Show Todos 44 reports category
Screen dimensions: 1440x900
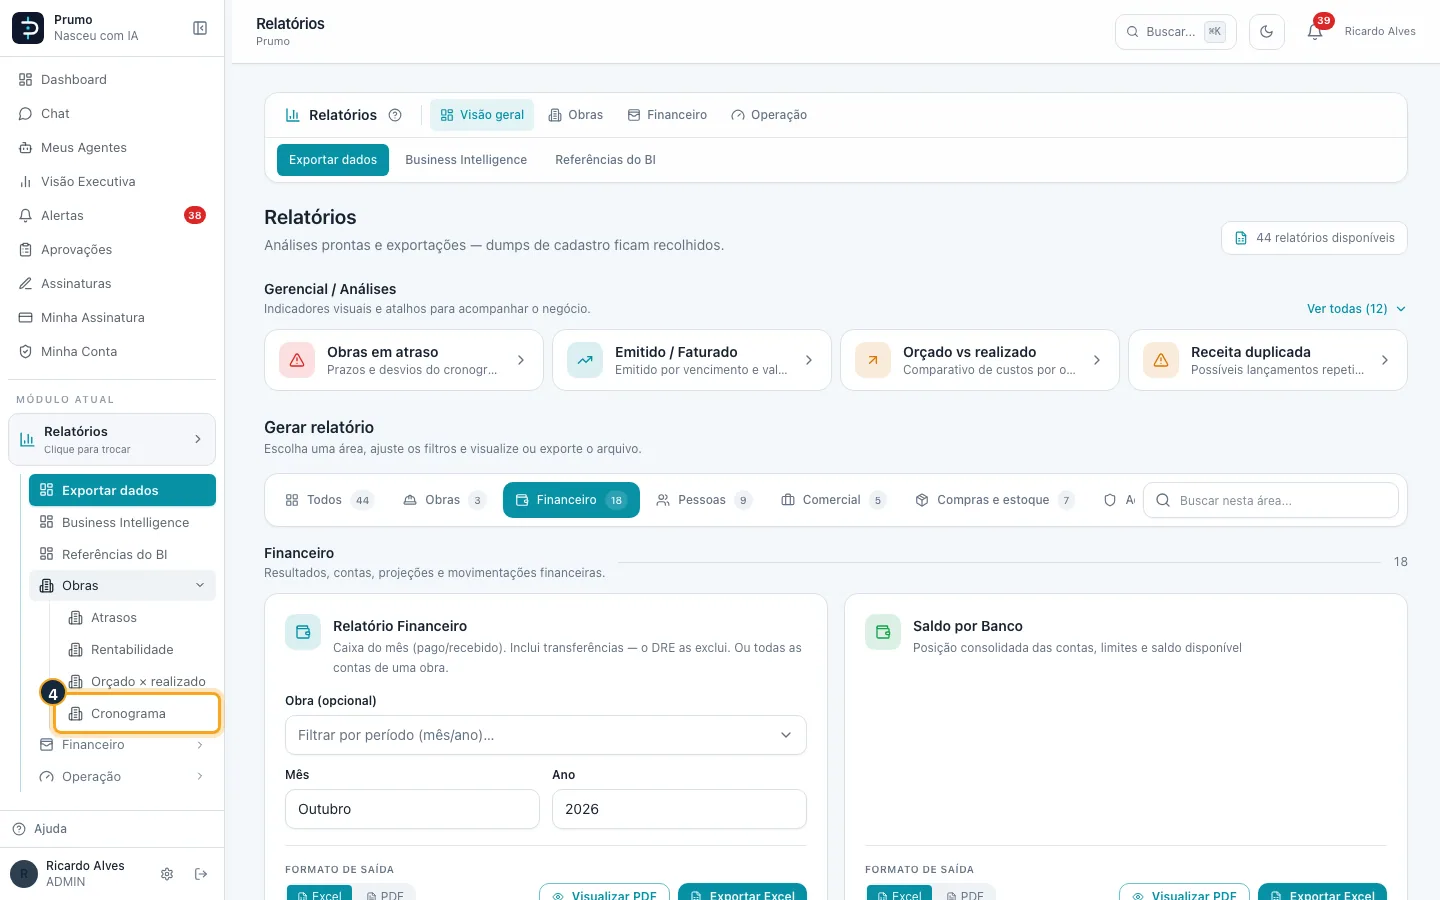[329, 500]
